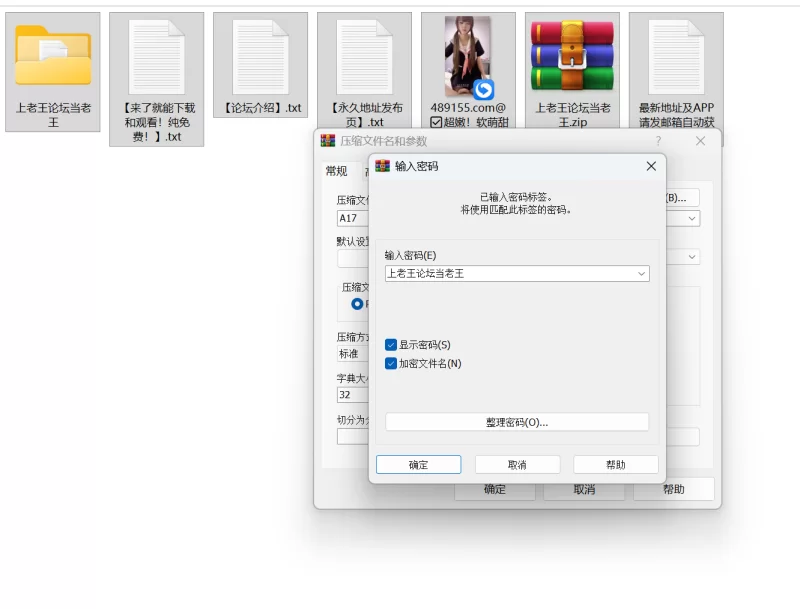Open the 默认设置 profile dropdown arrow
This screenshot has height=609, width=800.
[692, 257]
